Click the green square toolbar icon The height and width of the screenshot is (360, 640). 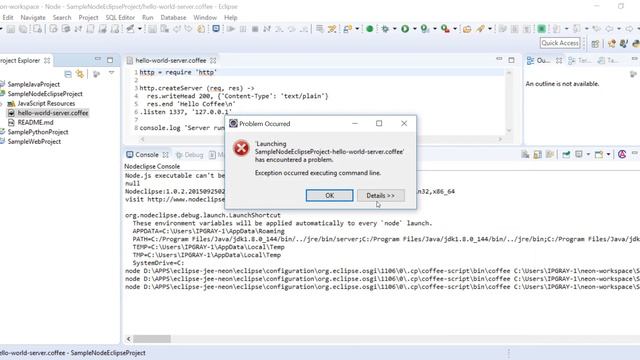tap(542, 29)
